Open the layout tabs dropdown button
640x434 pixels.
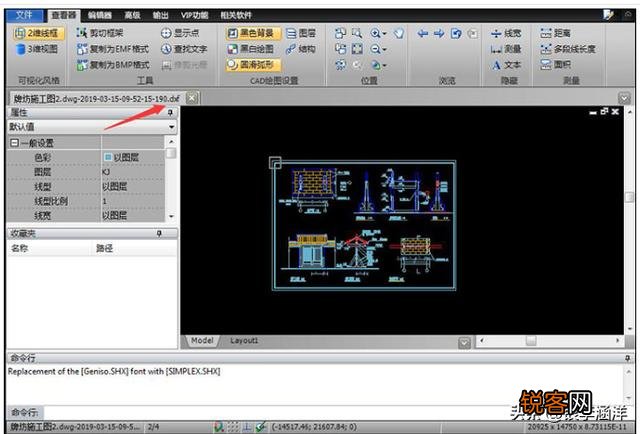coord(464,342)
